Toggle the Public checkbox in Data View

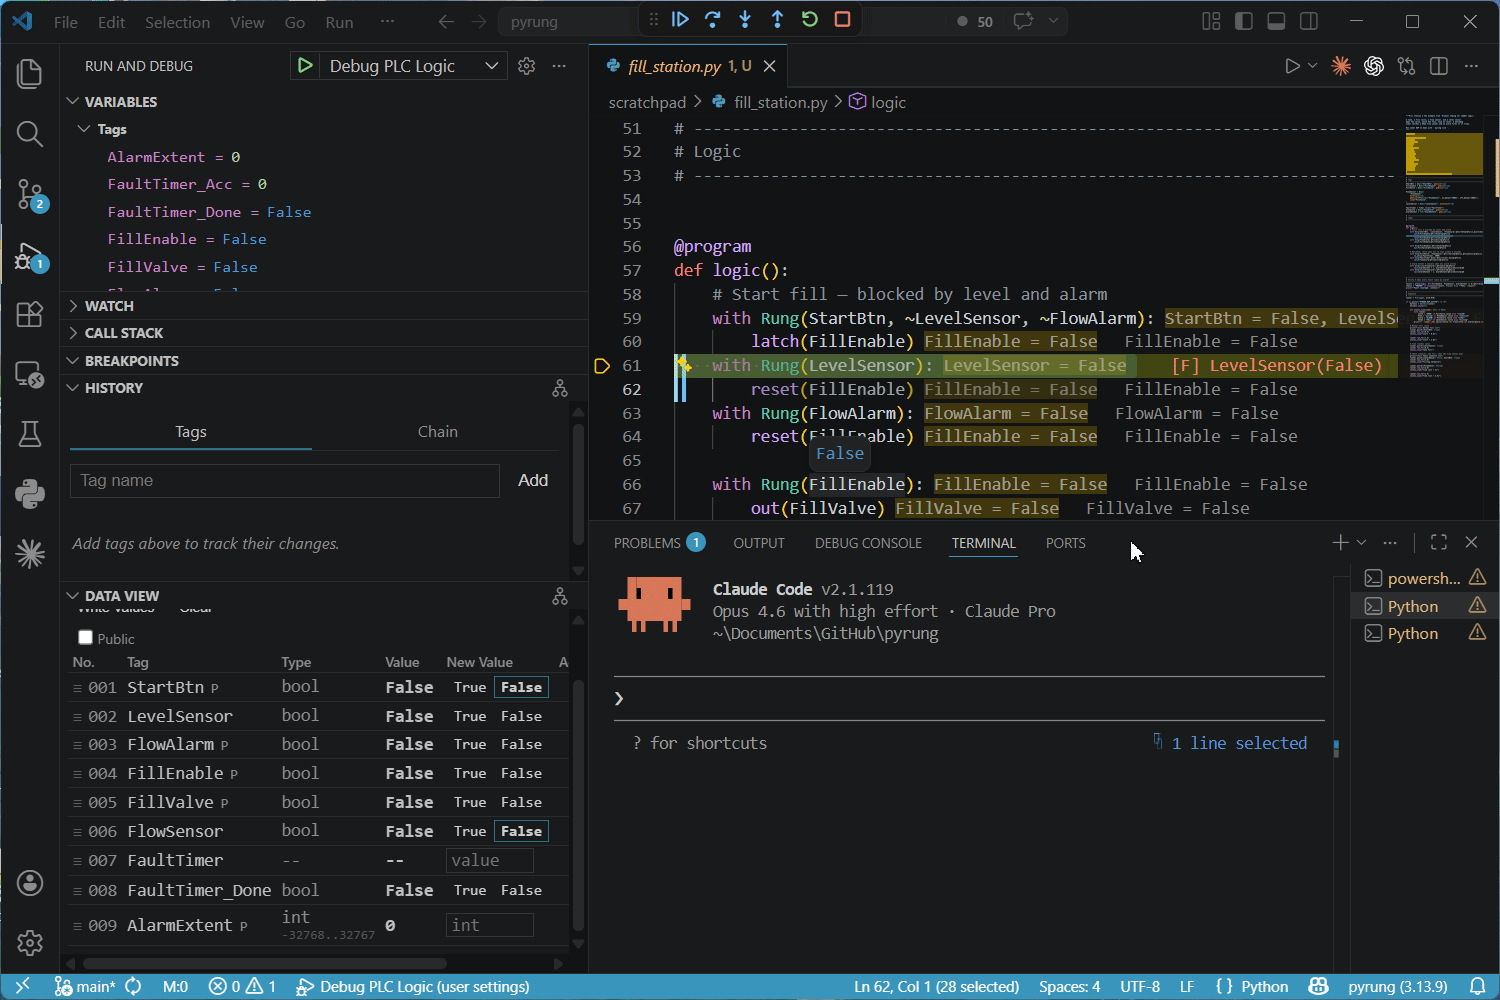click(x=86, y=638)
